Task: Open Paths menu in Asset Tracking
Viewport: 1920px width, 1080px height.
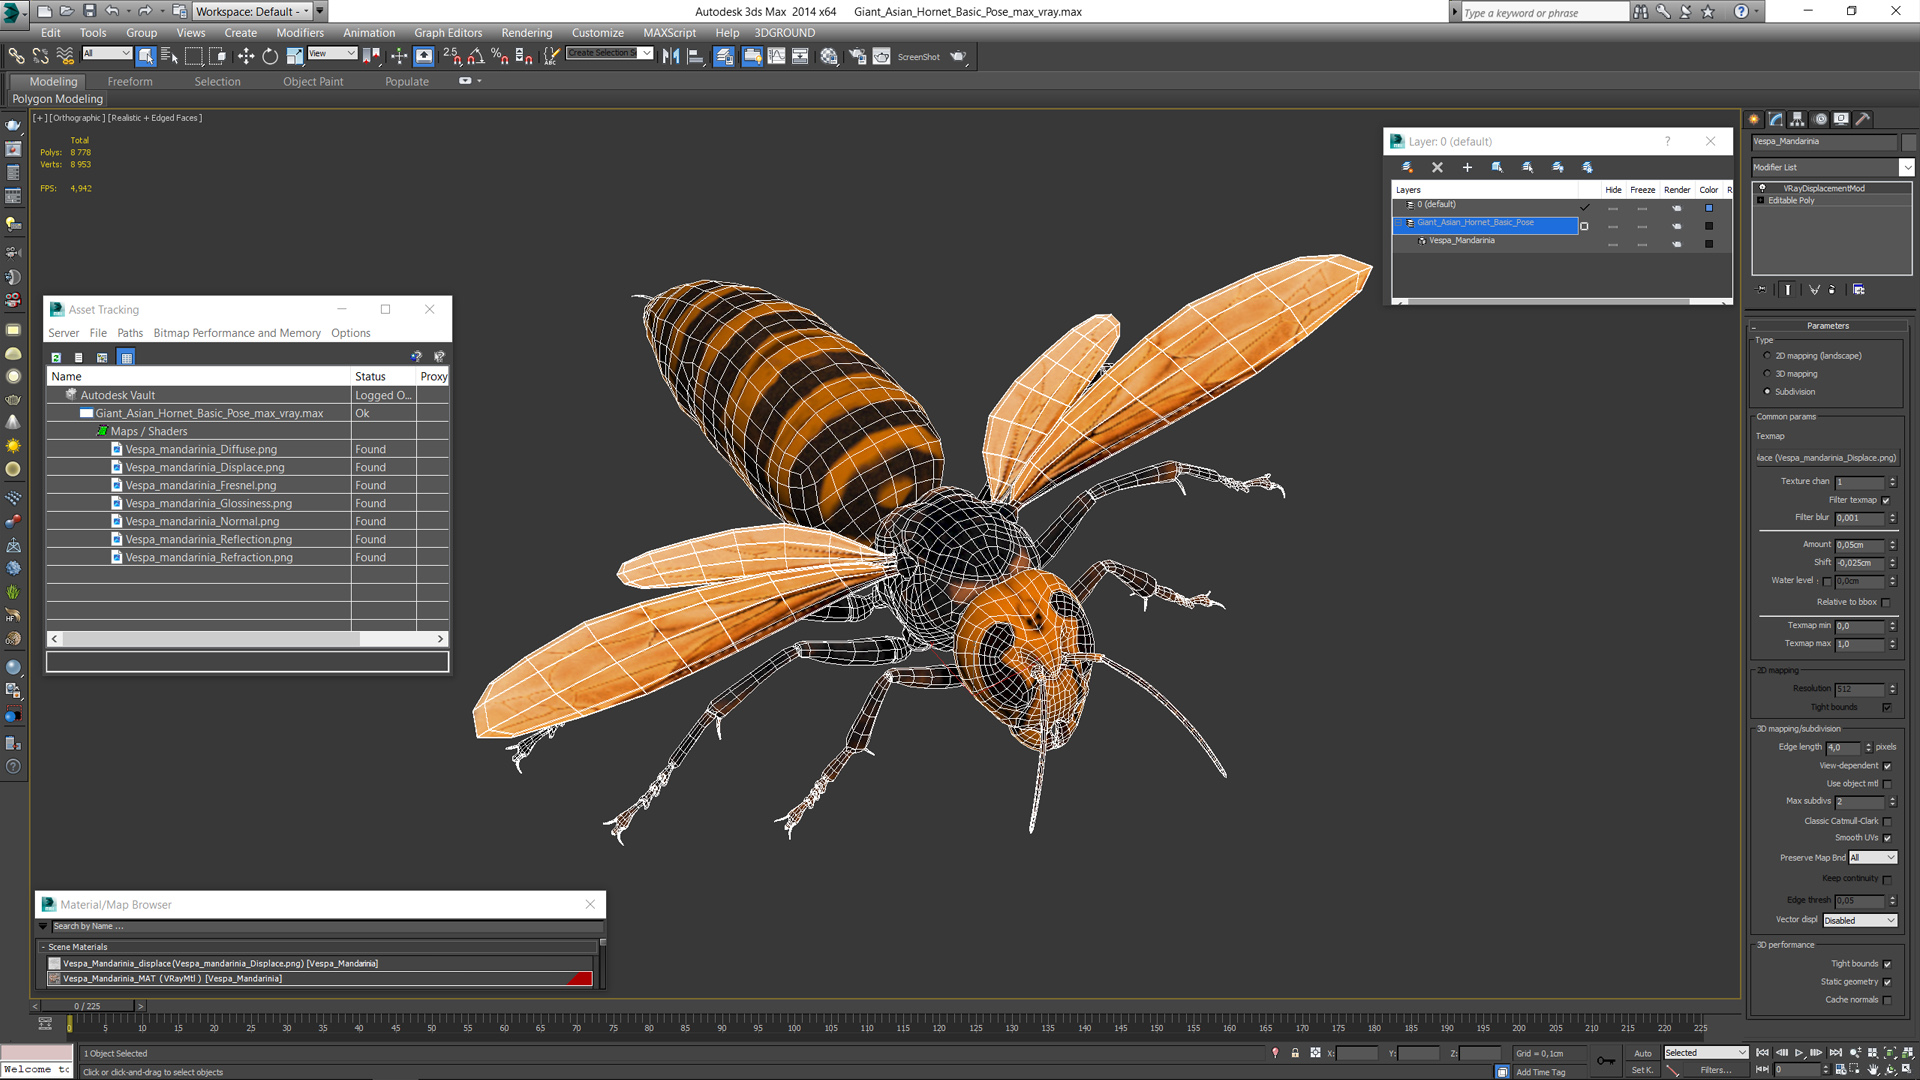Action: (130, 333)
